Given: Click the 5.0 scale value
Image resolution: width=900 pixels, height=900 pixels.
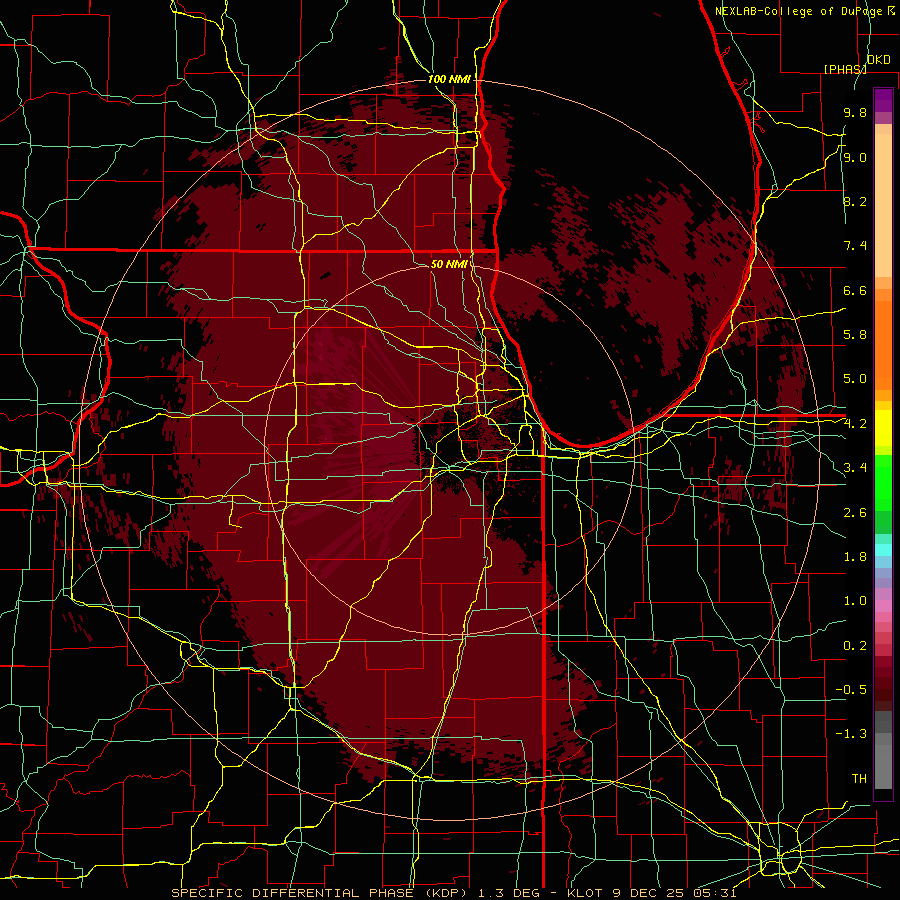Looking at the screenshot, I should [855, 379].
